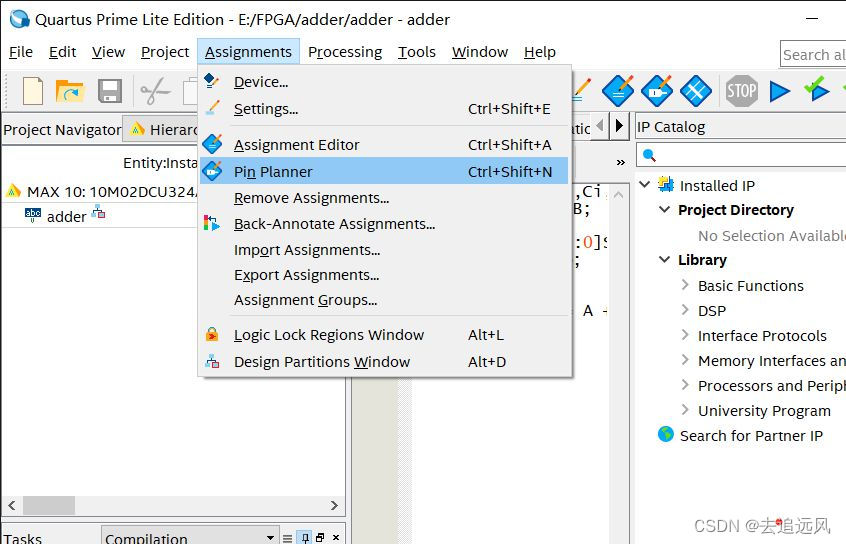Choose Remove Assignments... menu entry
Viewport: 846px width, 544px height.
385,198
